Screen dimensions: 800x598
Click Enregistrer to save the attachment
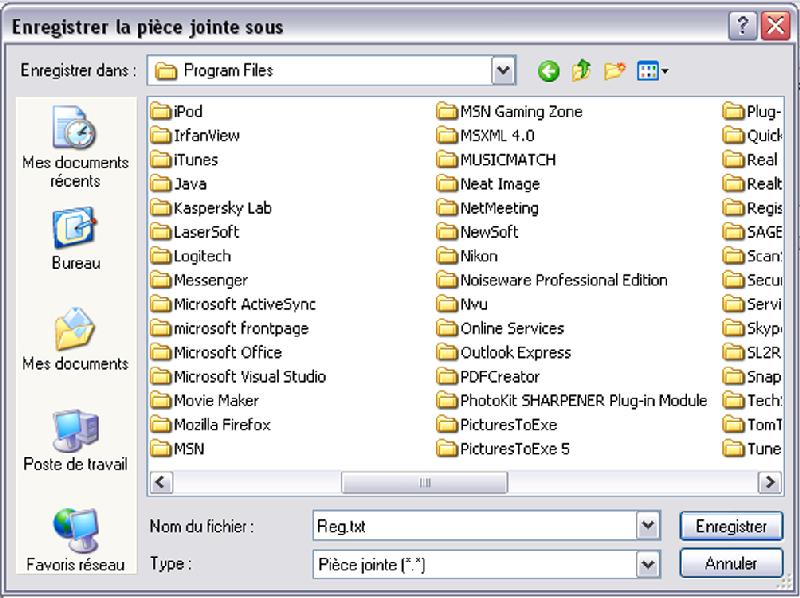(x=731, y=526)
